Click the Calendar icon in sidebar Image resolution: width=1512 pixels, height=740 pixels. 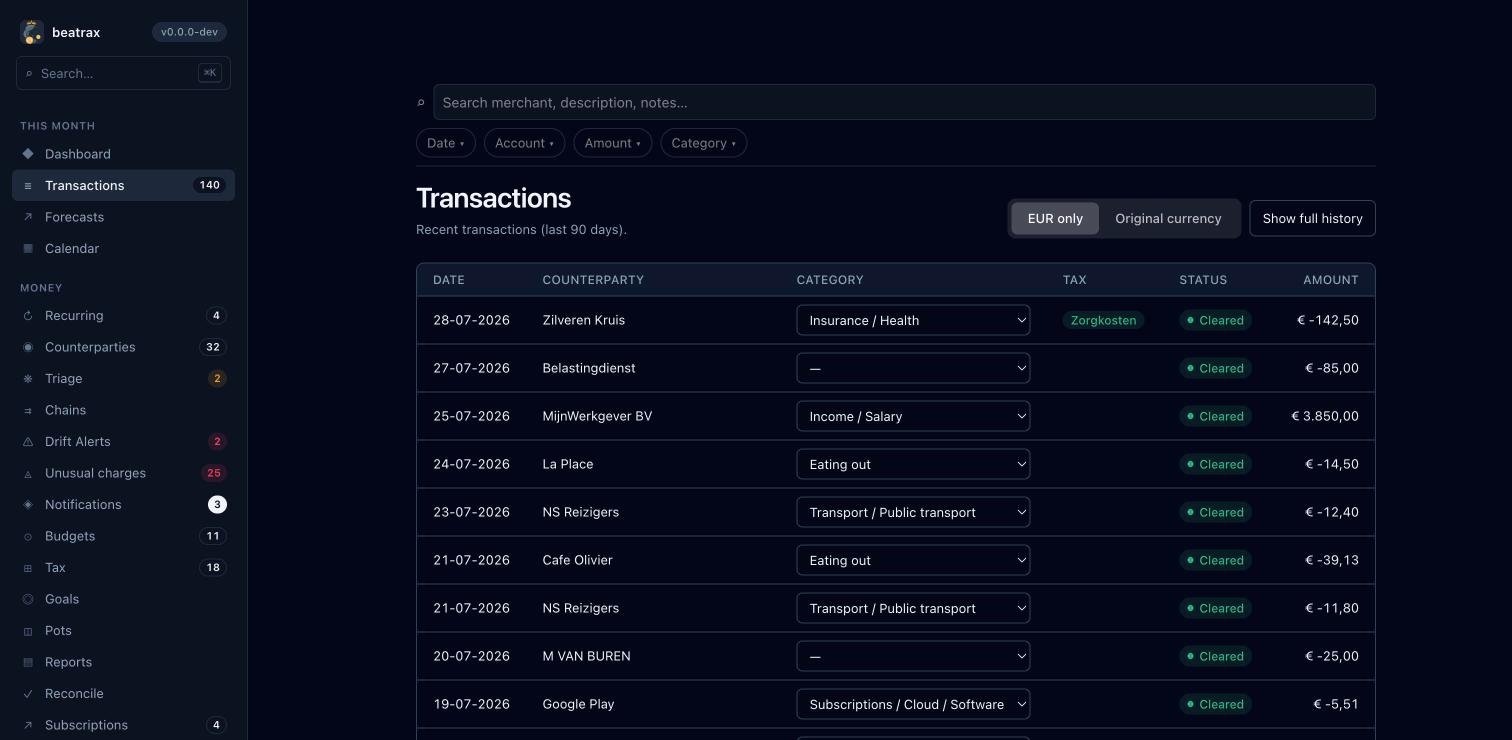28,249
